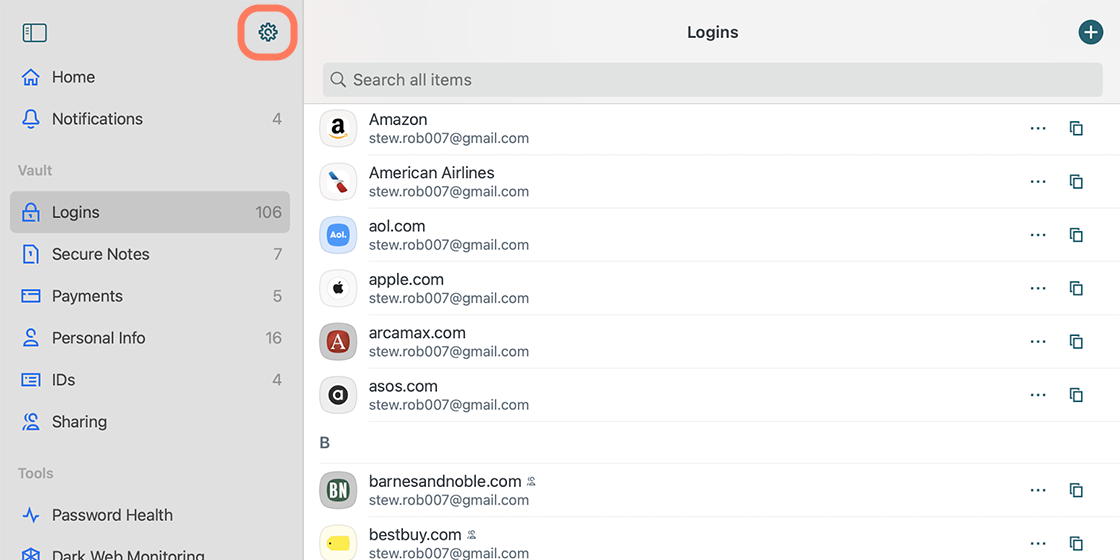This screenshot has width=1120, height=560.
Task: Open Payments in sidebar
Action: click(x=150, y=296)
